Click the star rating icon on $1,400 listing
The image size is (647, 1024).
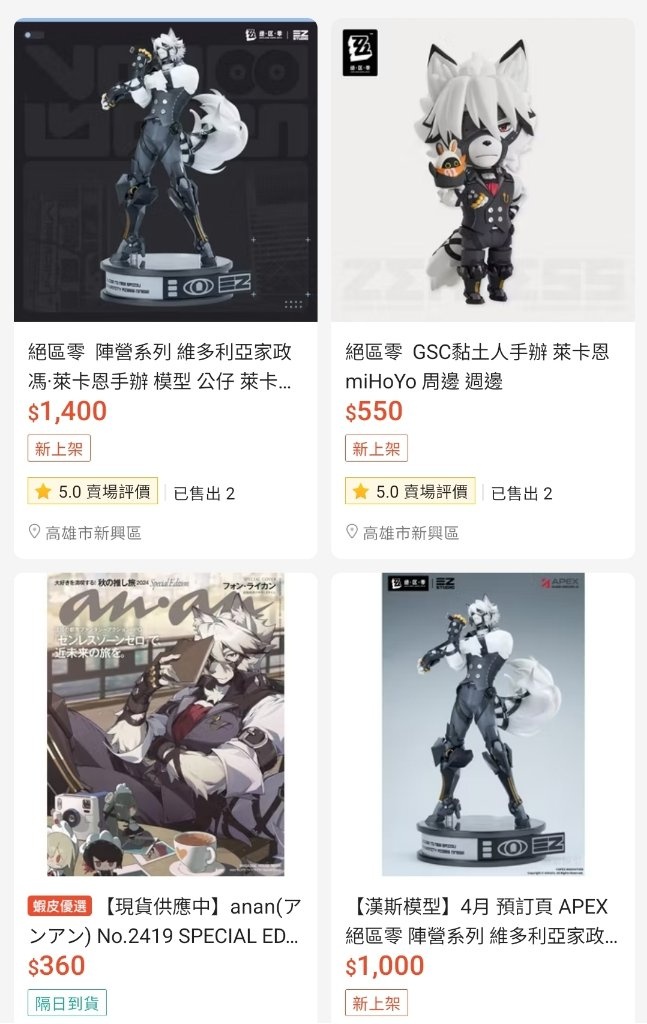tap(44, 491)
